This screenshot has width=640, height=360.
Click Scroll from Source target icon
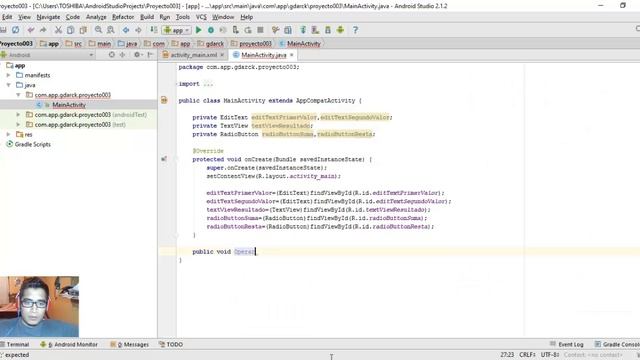pos(111,55)
